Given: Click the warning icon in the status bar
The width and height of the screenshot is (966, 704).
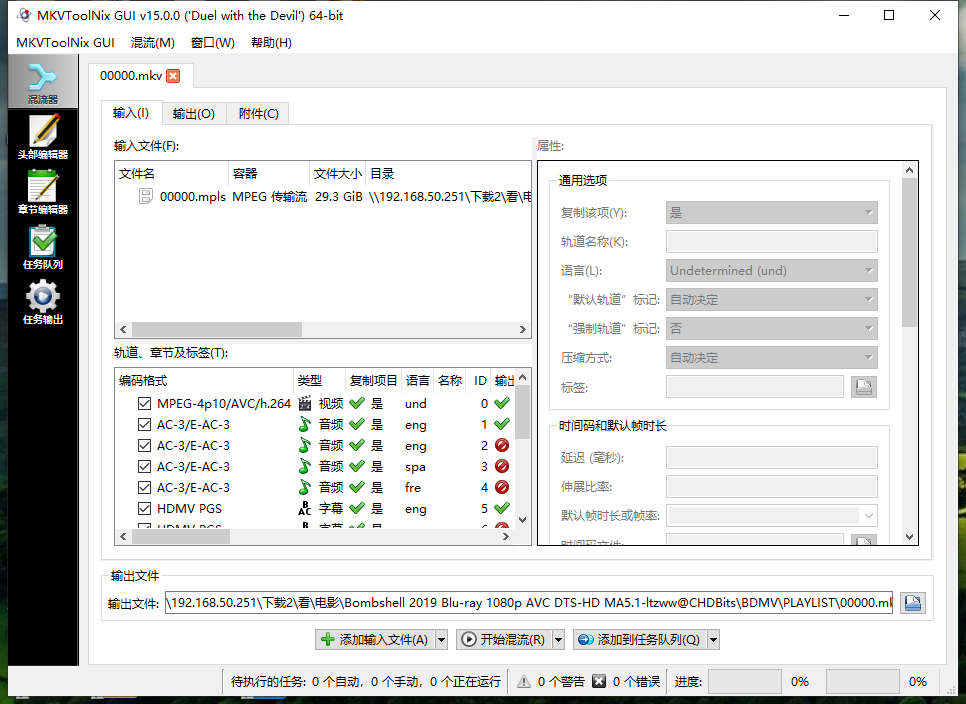Looking at the screenshot, I should tap(525, 681).
